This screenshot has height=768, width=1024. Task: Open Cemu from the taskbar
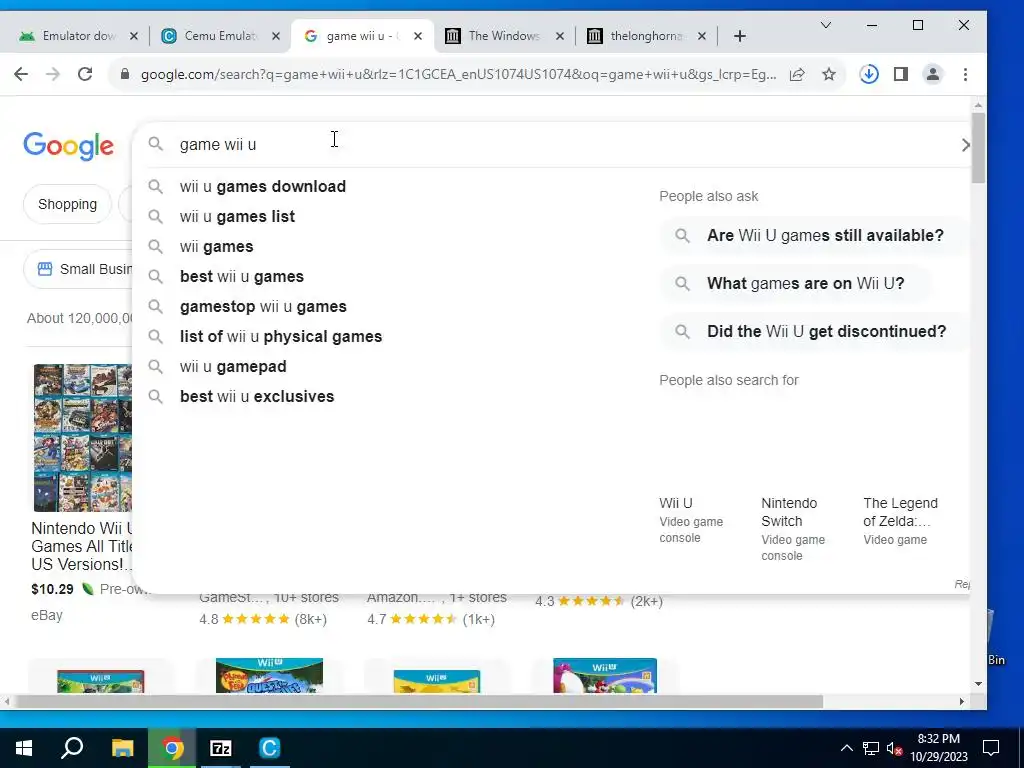click(x=270, y=748)
